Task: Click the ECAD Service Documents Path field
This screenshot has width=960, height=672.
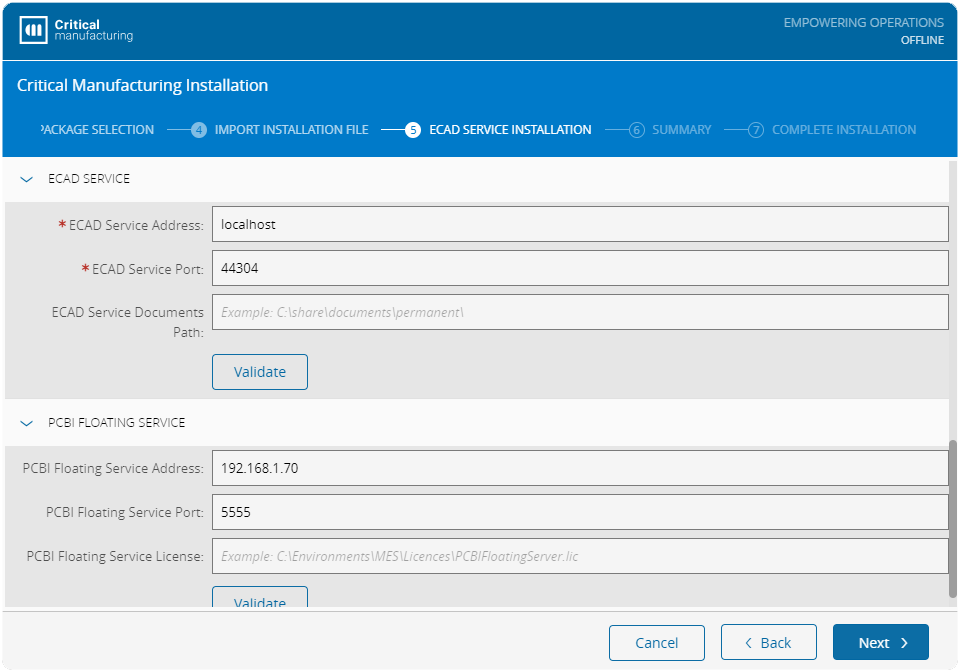Action: pos(580,312)
